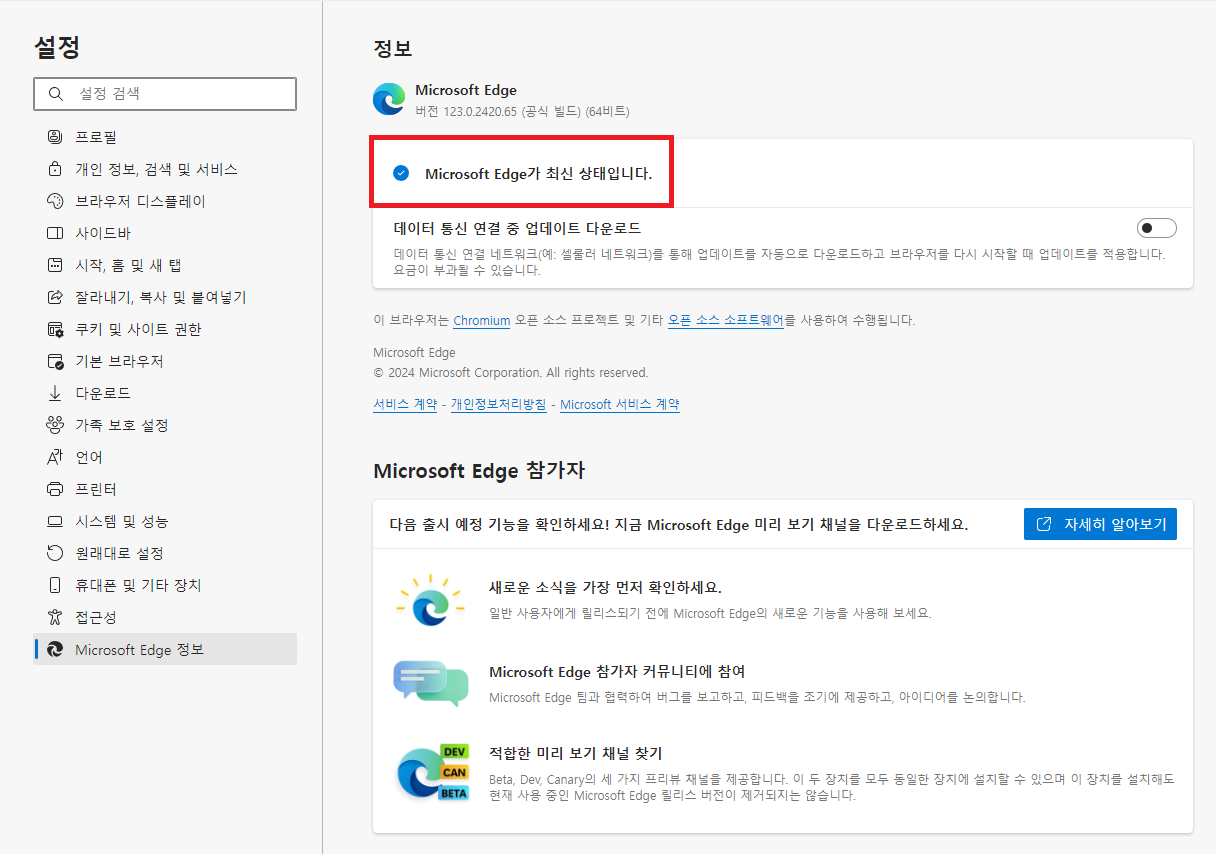
Task: Open the 서비스 계약 link
Action: pos(405,405)
